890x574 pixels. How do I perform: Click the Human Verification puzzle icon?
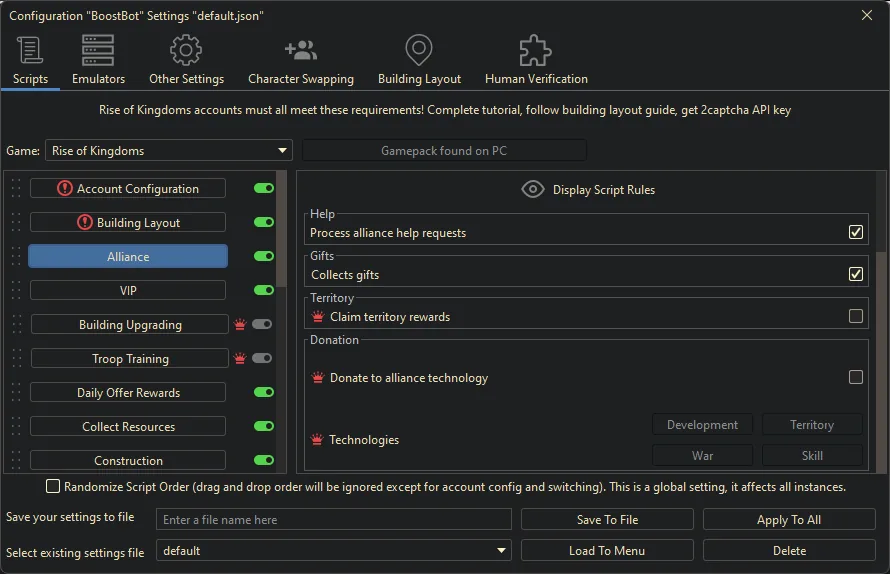[x=535, y=50]
